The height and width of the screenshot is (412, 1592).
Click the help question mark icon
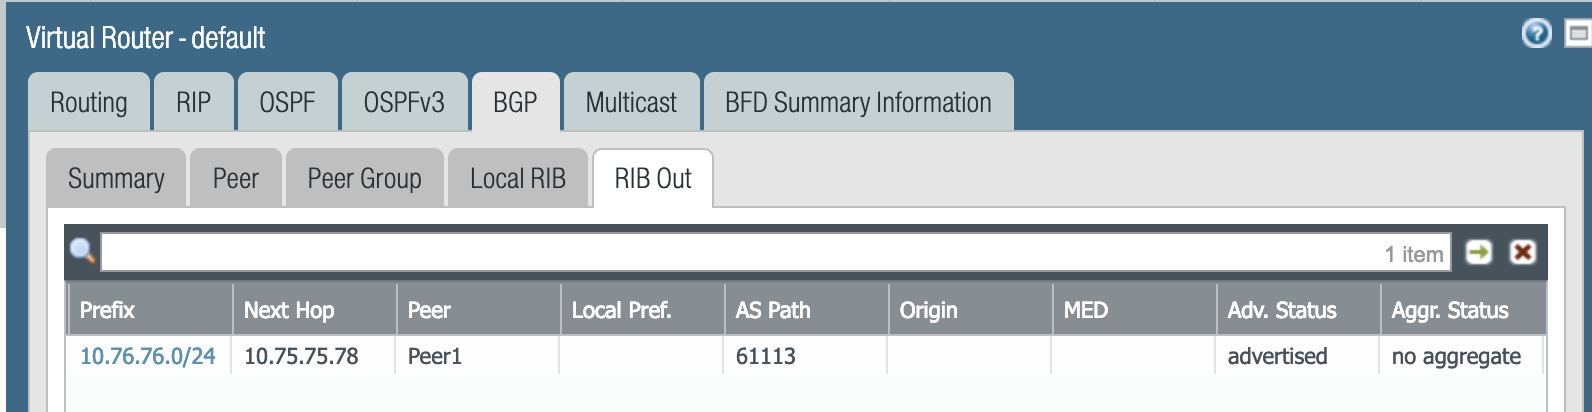1536,34
